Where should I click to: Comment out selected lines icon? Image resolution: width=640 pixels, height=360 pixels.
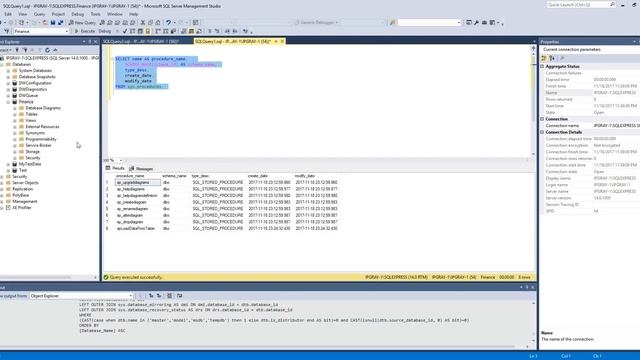[x=210, y=31]
